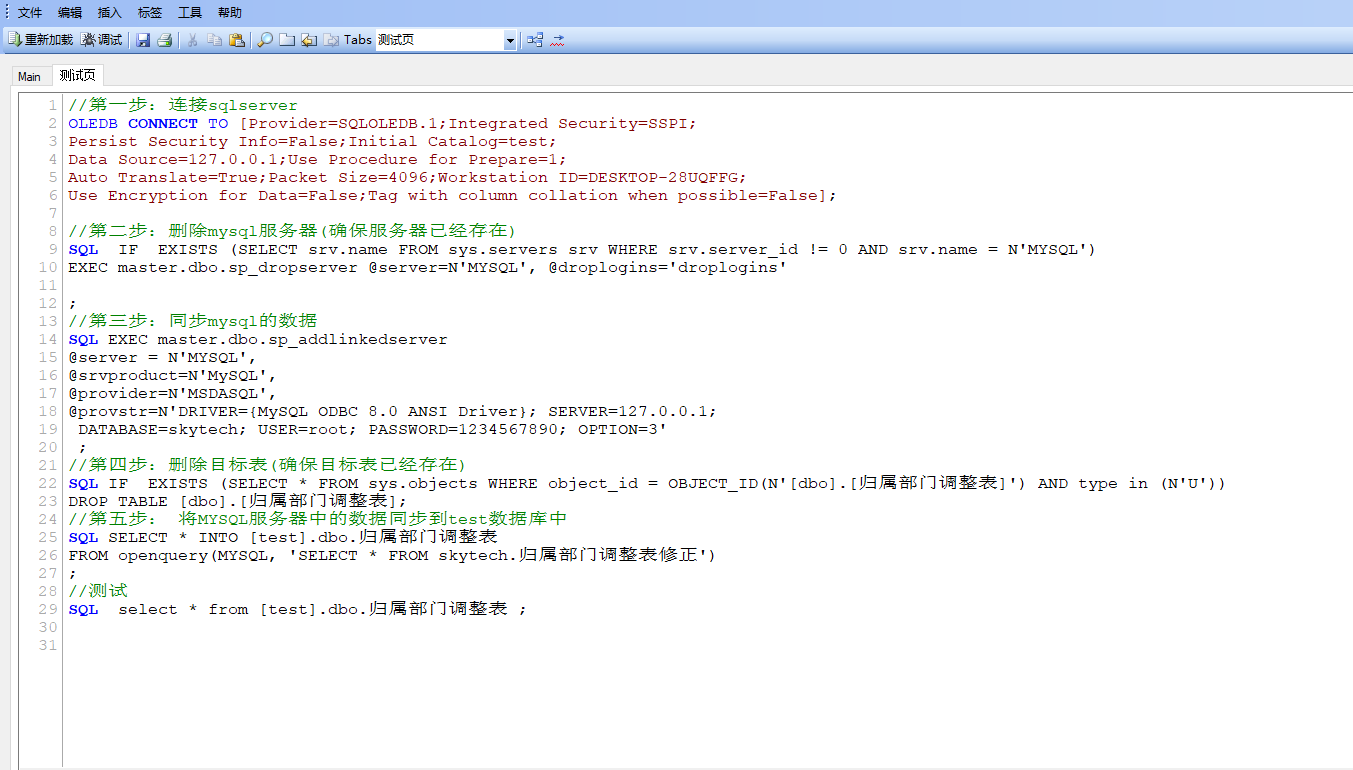Screen dimensions: 1353x770
Task: Click line number 31 in the gutter
Action: click(48, 645)
